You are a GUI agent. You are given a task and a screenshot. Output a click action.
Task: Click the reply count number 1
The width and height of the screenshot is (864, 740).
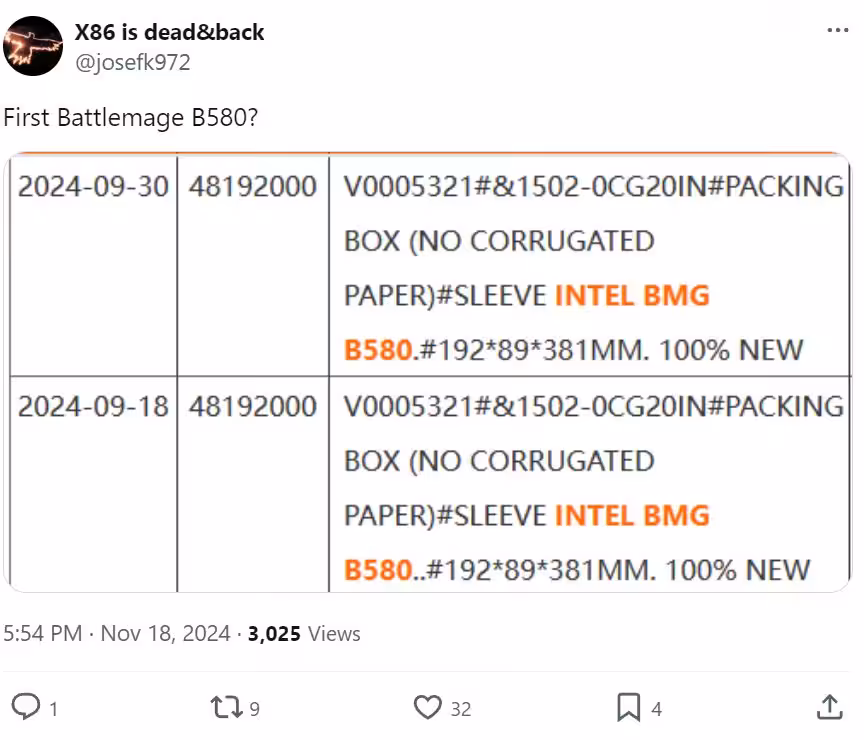53,709
